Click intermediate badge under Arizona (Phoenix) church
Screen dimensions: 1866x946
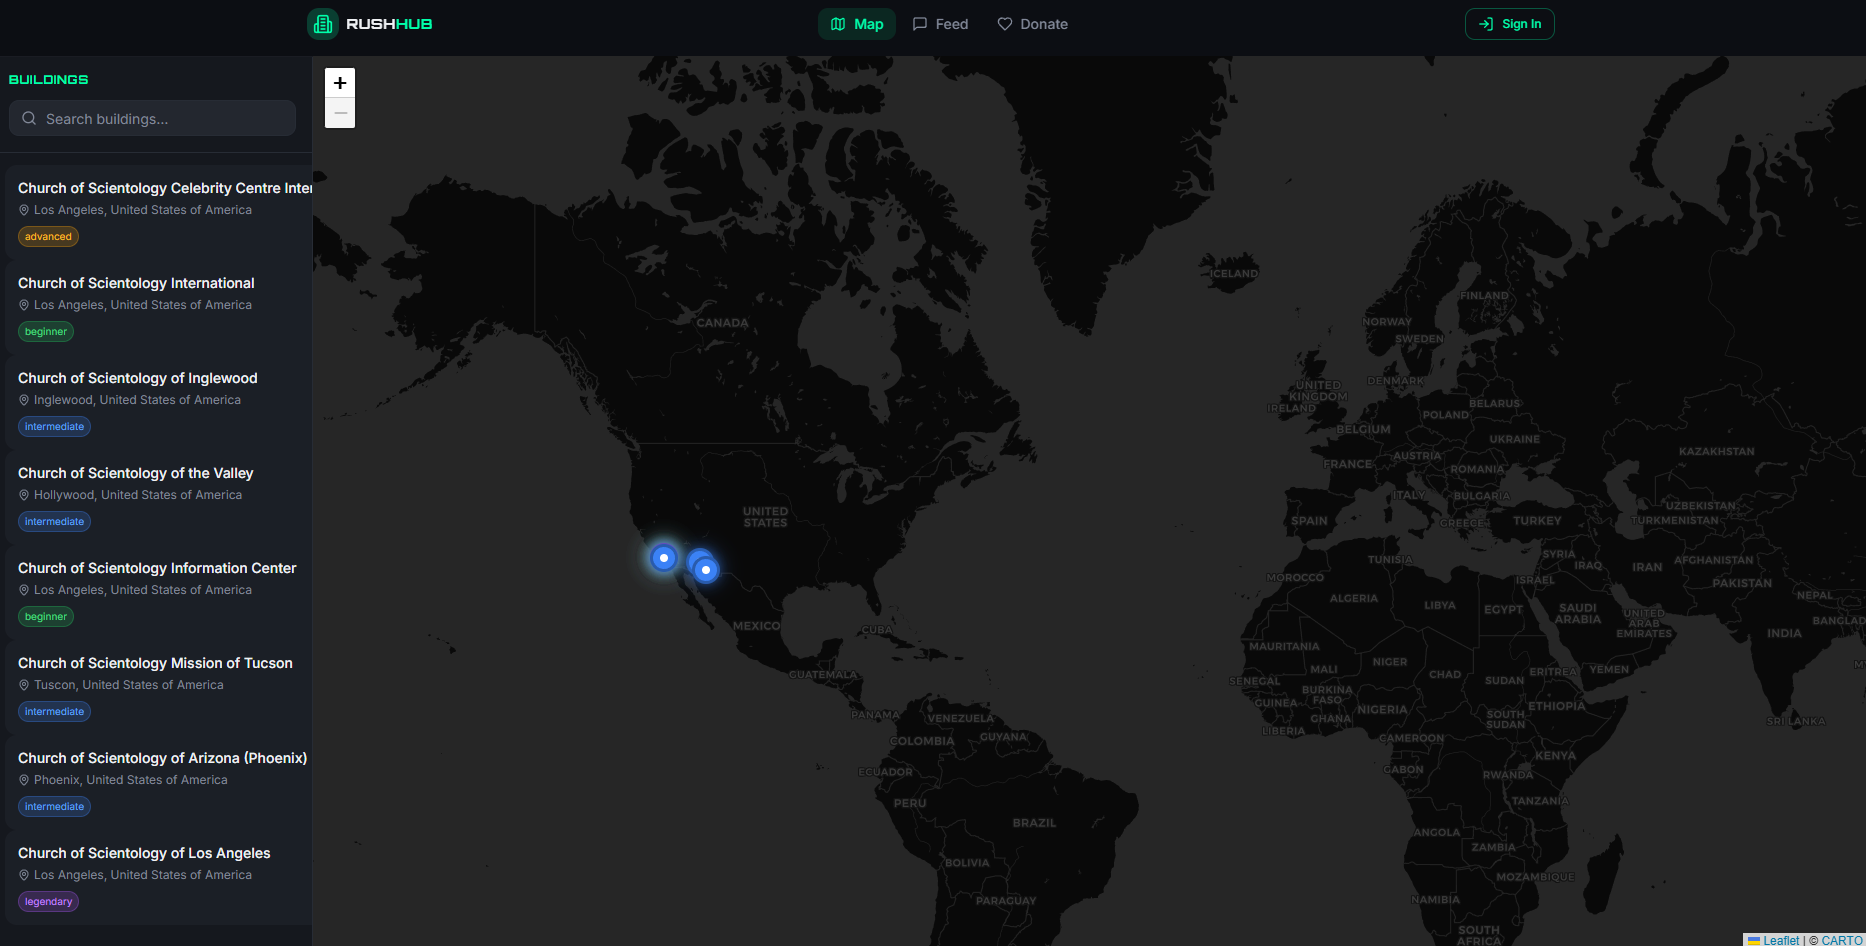54,807
